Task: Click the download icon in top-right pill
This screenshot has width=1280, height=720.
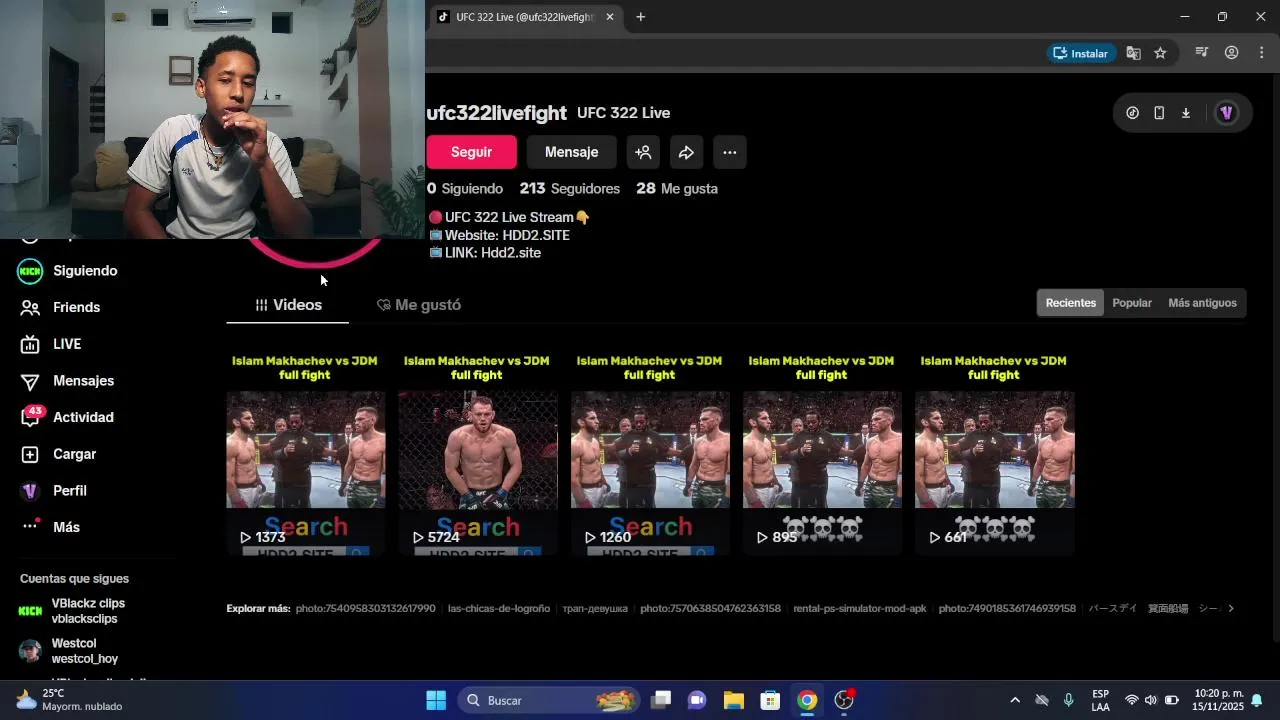Action: pyautogui.click(x=1186, y=113)
